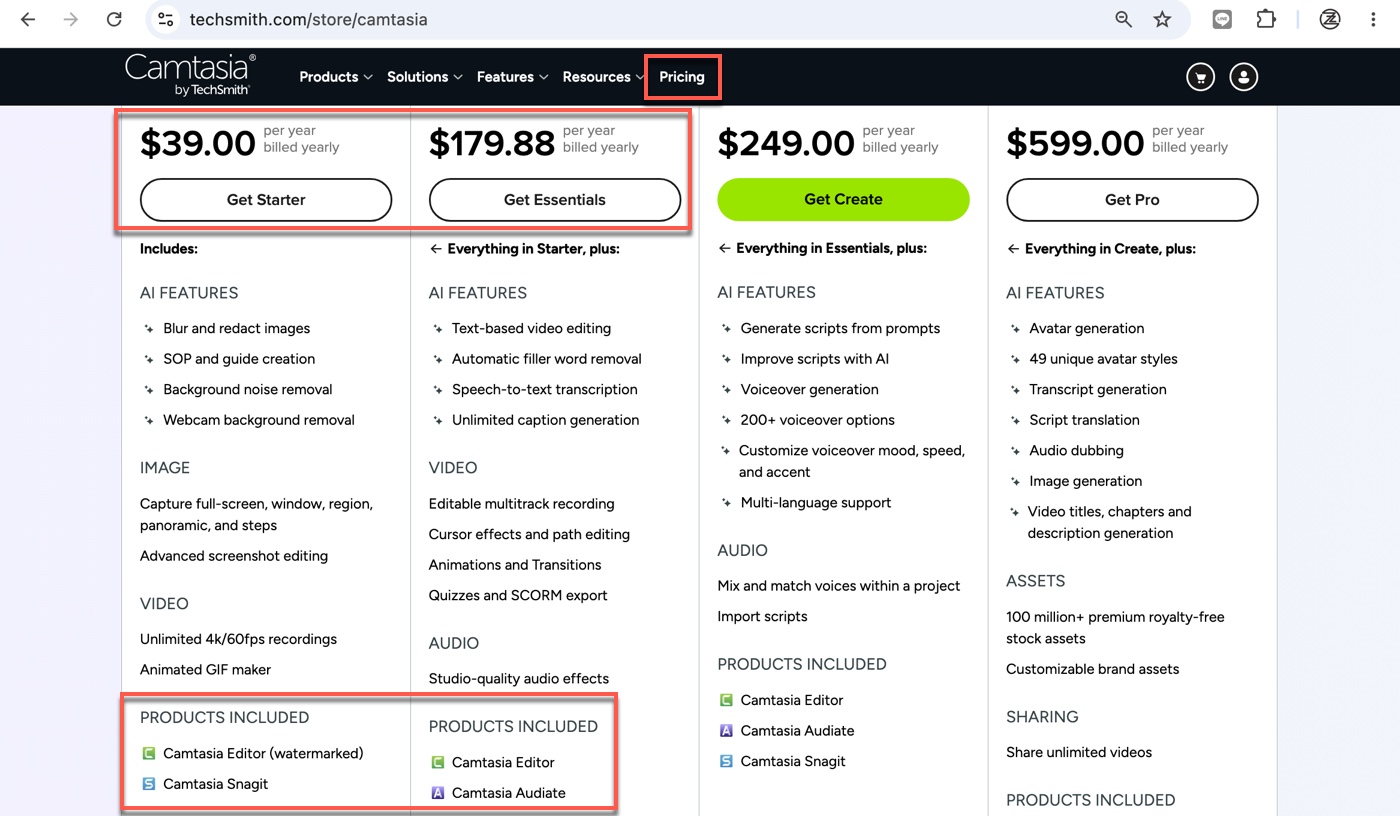Click "Quizzes and SCORM export" feature
Viewport: 1400px width, 816px height.
518,596
